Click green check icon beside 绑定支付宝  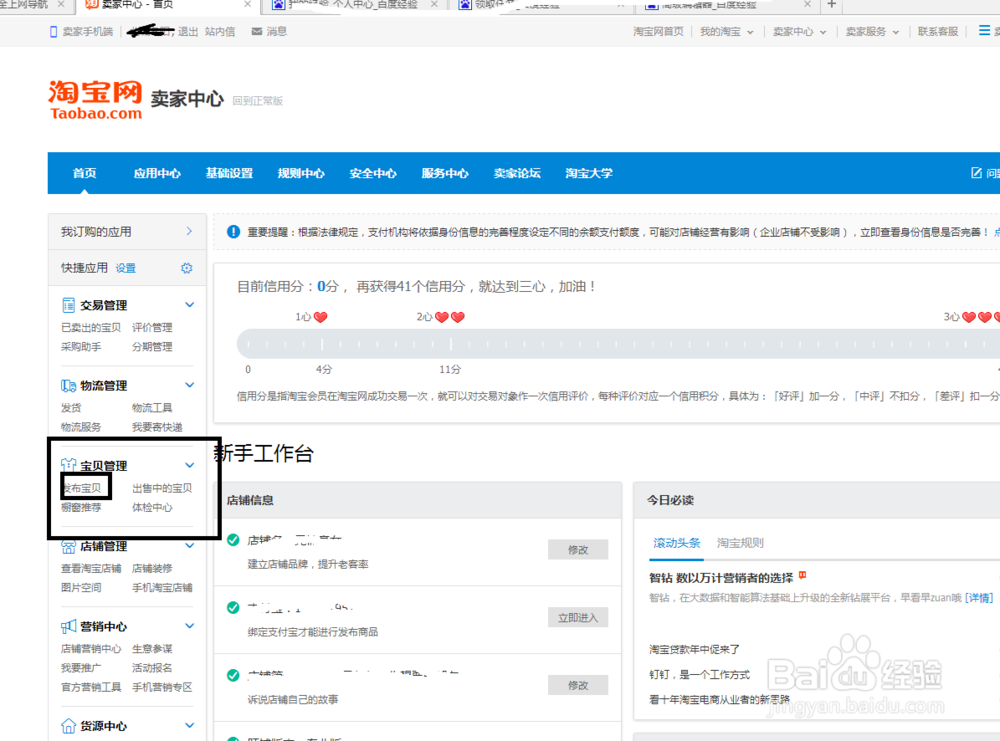(233, 608)
